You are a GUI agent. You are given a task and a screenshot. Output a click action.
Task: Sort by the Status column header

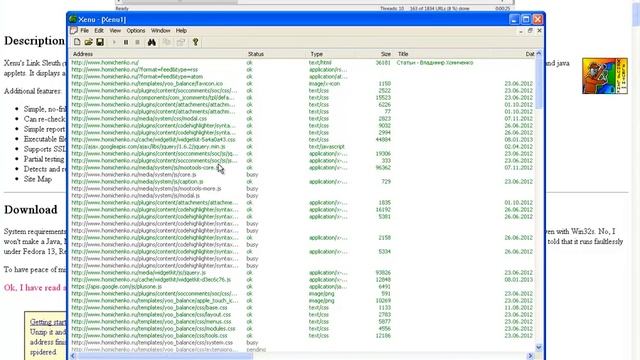click(276, 54)
